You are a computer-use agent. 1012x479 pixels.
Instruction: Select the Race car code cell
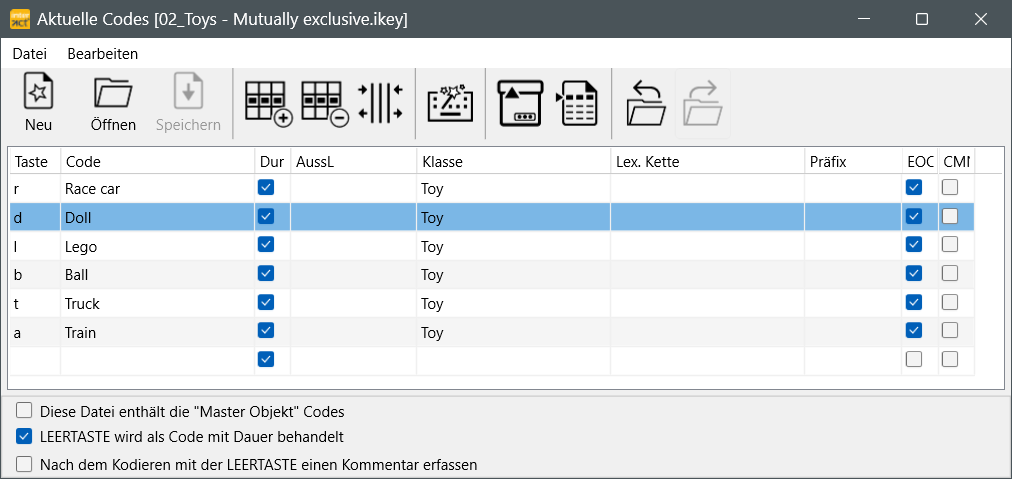pos(157,189)
